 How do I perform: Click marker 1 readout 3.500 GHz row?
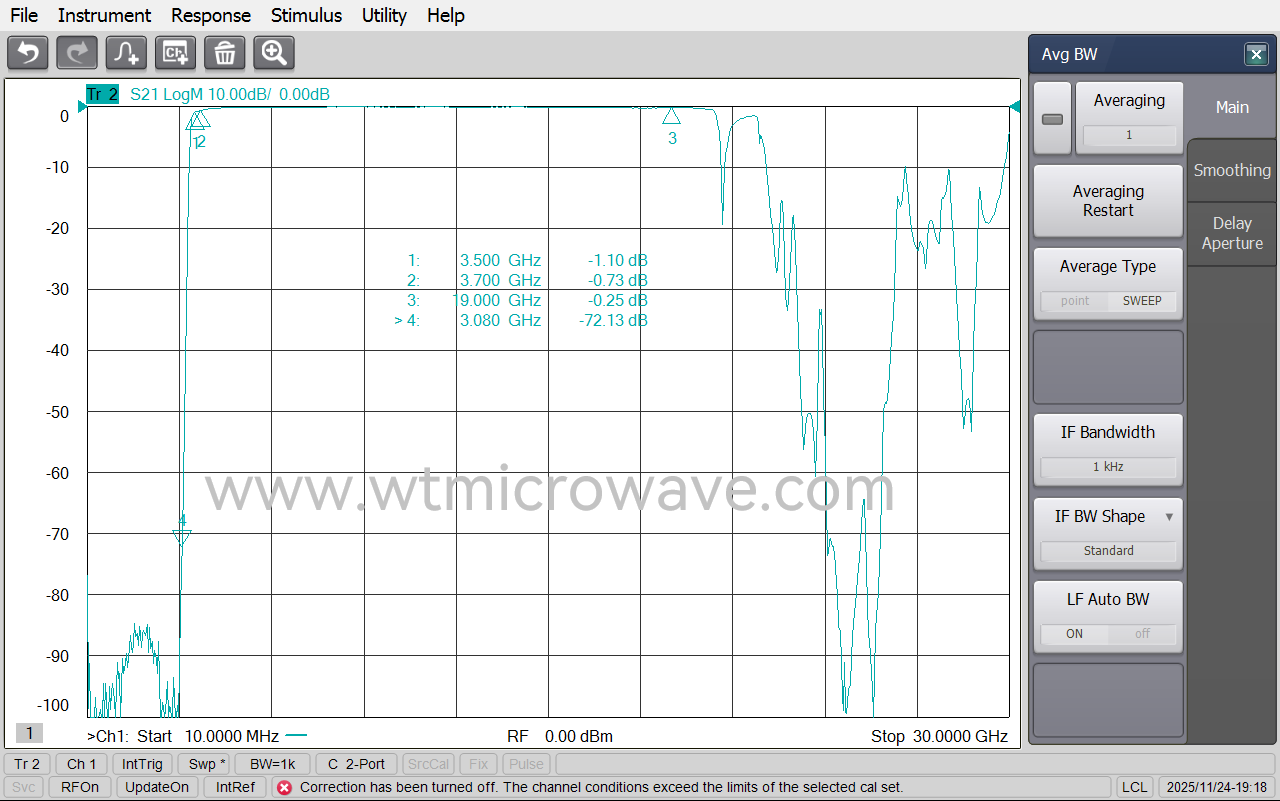(x=528, y=260)
